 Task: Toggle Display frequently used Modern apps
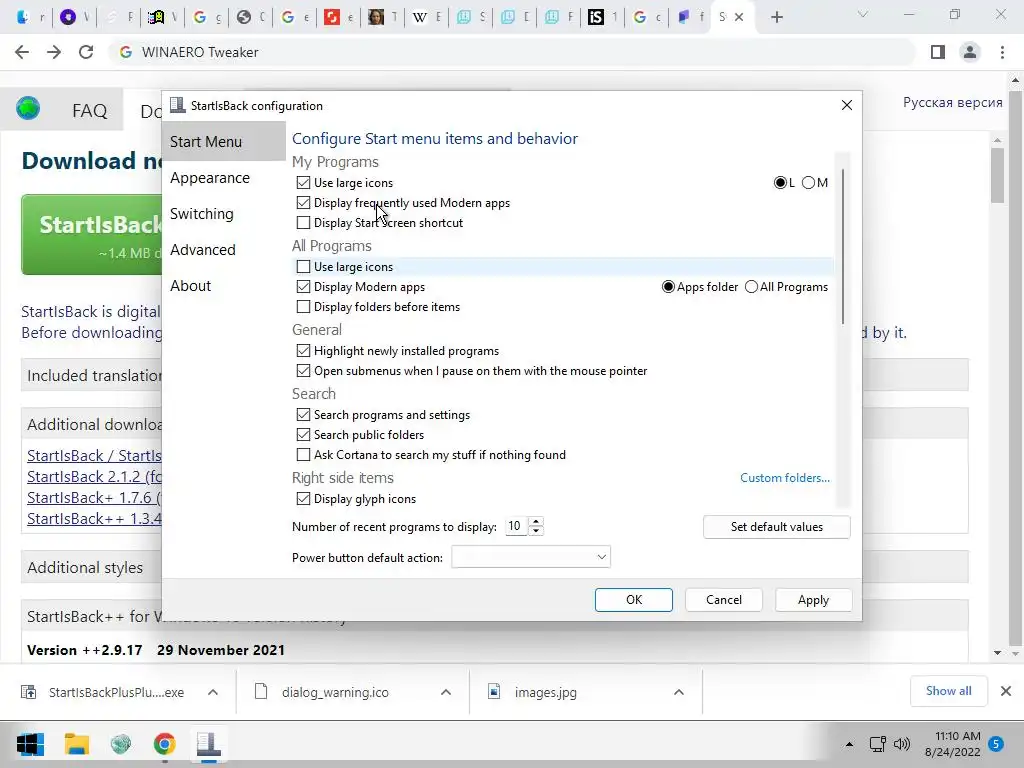pyautogui.click(x=303, y=203)
